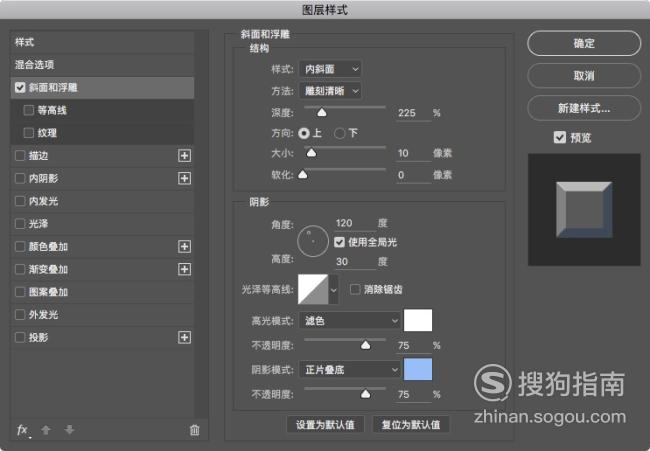Screen dimensions: 650x451
Task: Click the plus icon next to 内阴影
Action: (x=184, y=178)
